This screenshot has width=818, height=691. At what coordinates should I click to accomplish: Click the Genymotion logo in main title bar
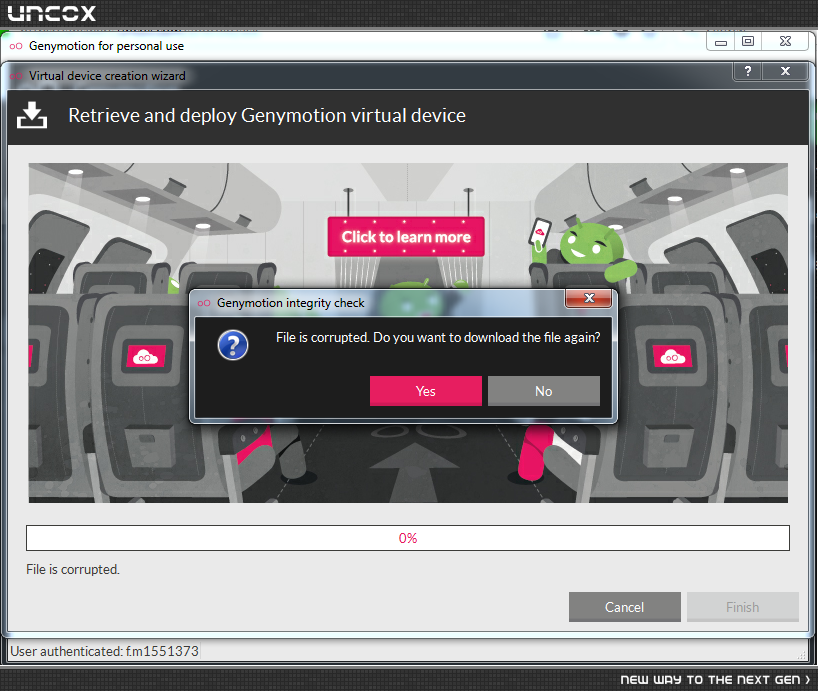click(x=16, y=46)
